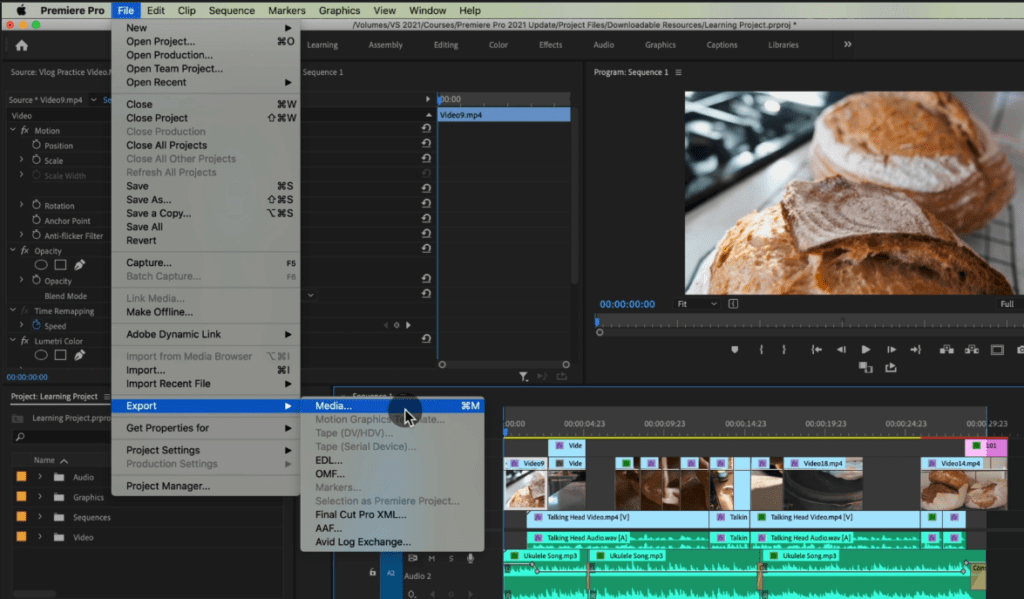Mark Out point button in Program monitor
The image size is (1024, 599).
784,350
